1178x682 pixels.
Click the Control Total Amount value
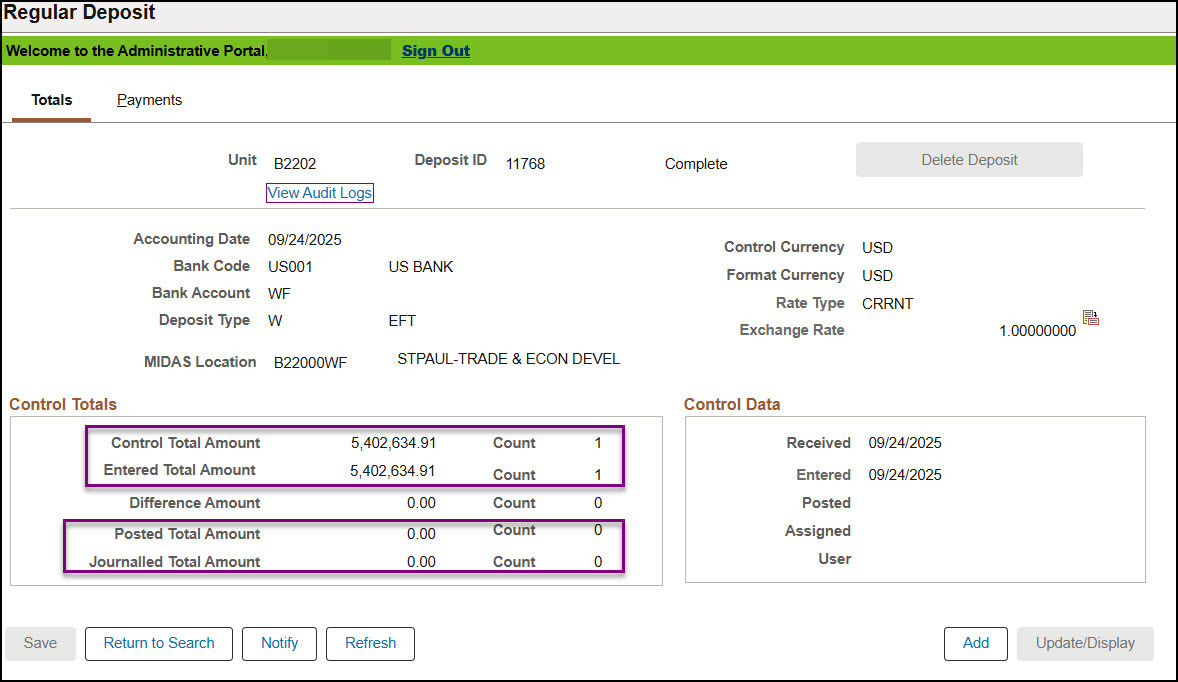pyautogui.click(x=393, y=443)
